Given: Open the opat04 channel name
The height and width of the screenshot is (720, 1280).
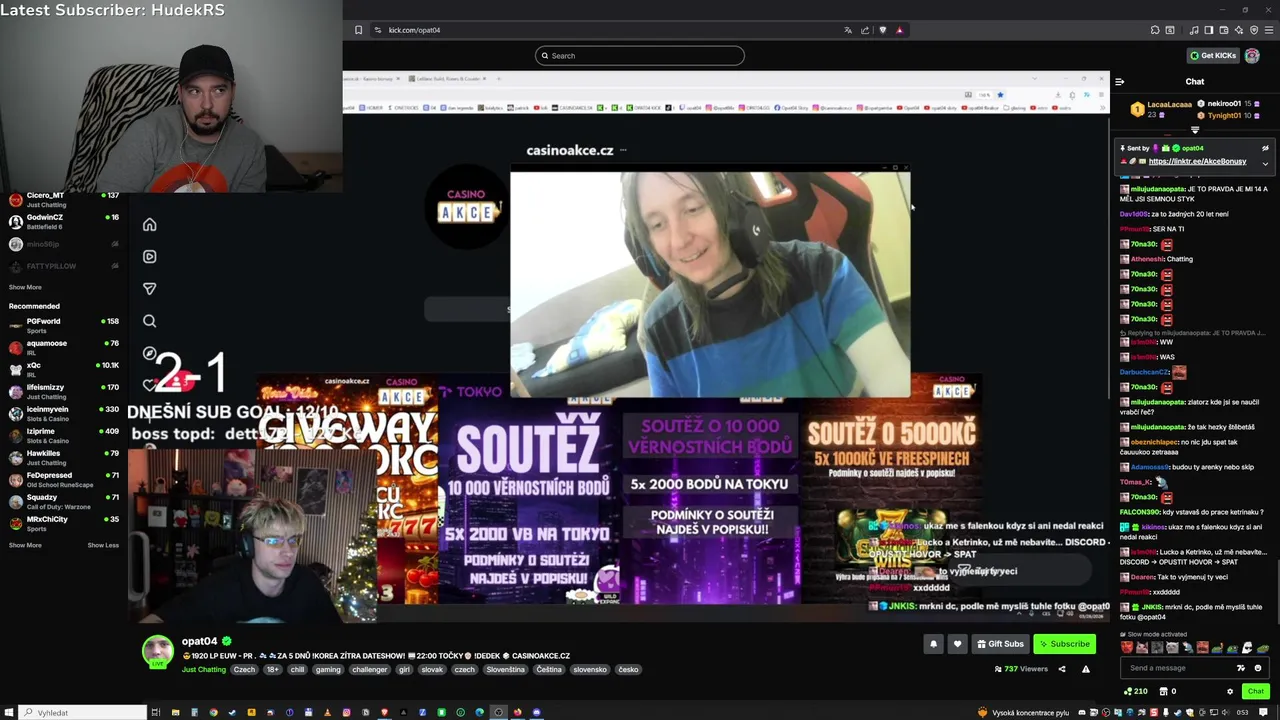Looking at the screenshot, I should click(x=199, y=641).
